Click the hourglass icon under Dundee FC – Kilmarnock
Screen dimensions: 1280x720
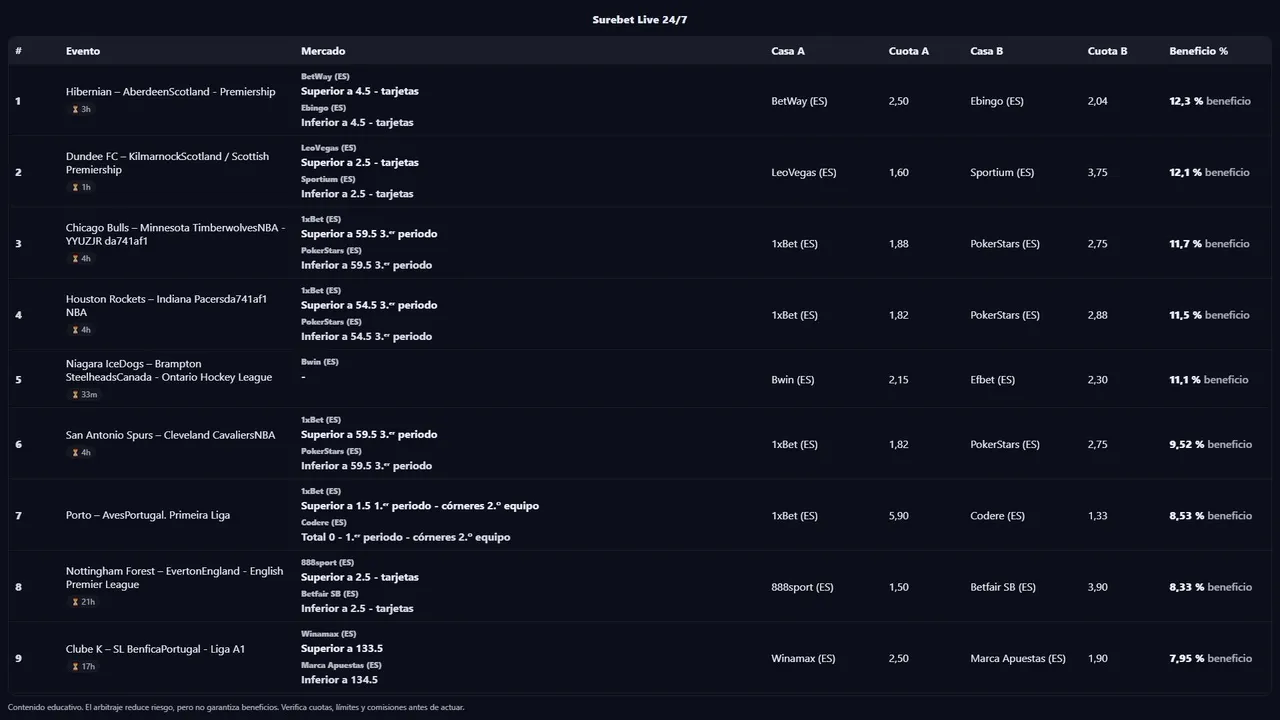pyautogui.click(x=75, y=188)
